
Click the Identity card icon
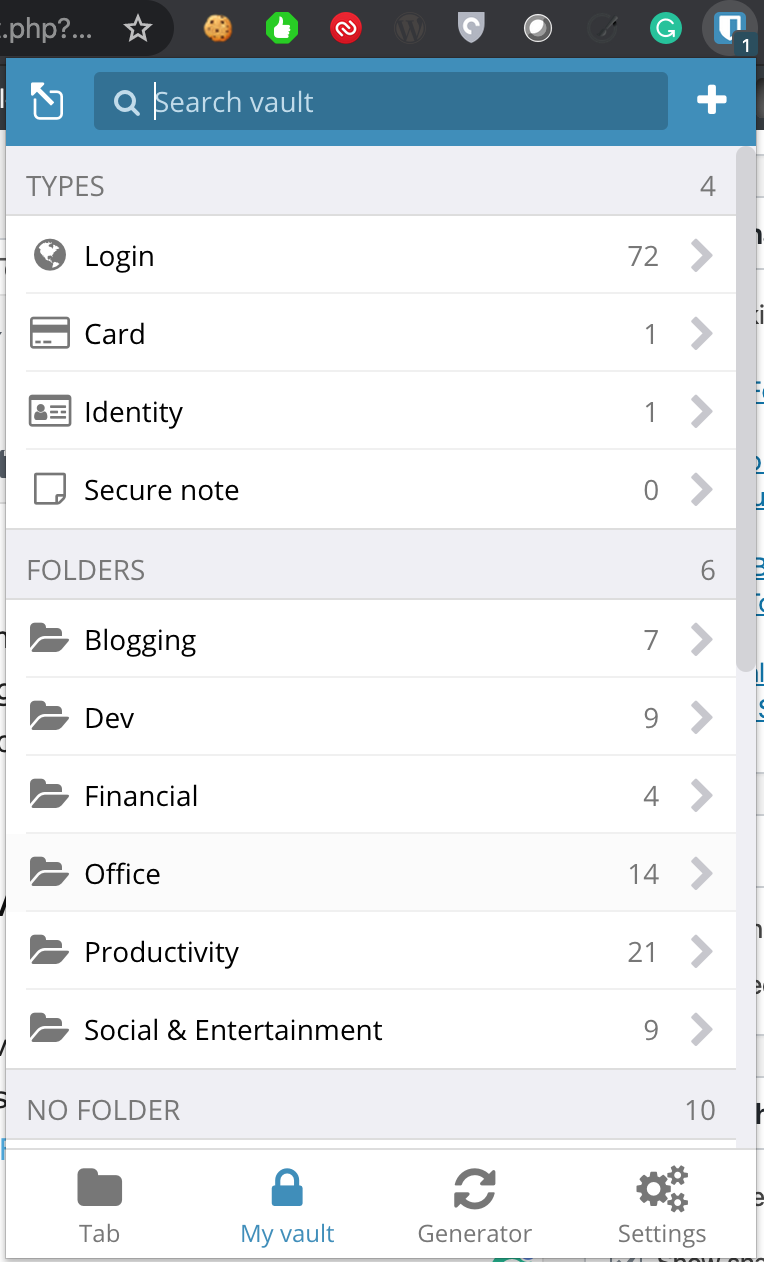[50, 412]
